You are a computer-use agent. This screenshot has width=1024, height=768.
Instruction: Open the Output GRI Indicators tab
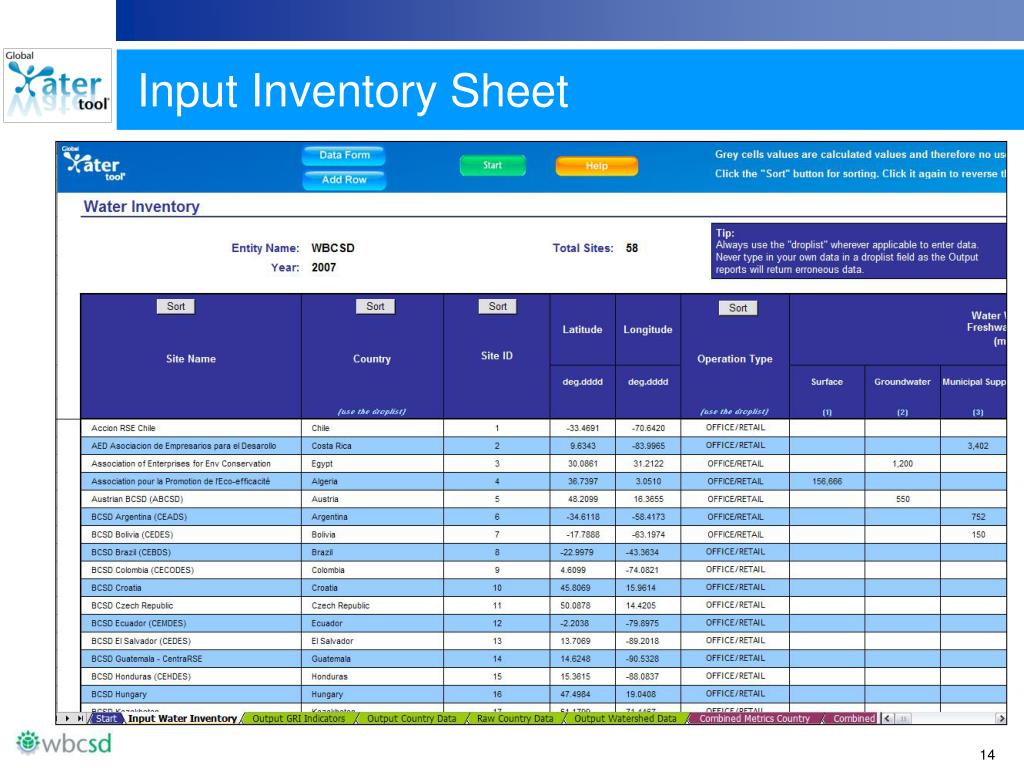point(298,718)
